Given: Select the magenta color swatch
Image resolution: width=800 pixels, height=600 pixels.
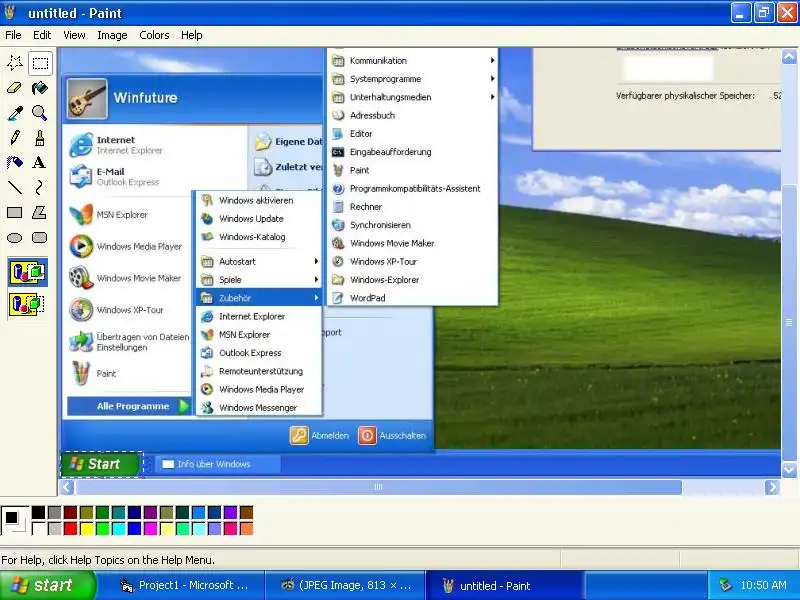Looking at the screenshot, I should pyautogui.click(x=151, y=529).
